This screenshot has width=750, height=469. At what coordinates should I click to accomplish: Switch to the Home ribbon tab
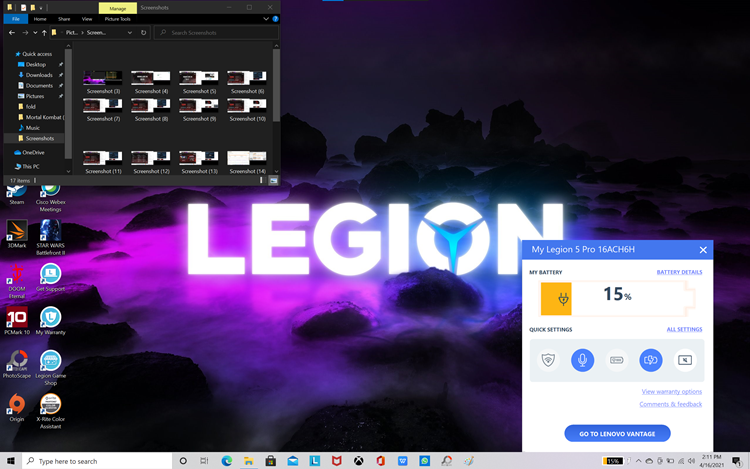40,19
